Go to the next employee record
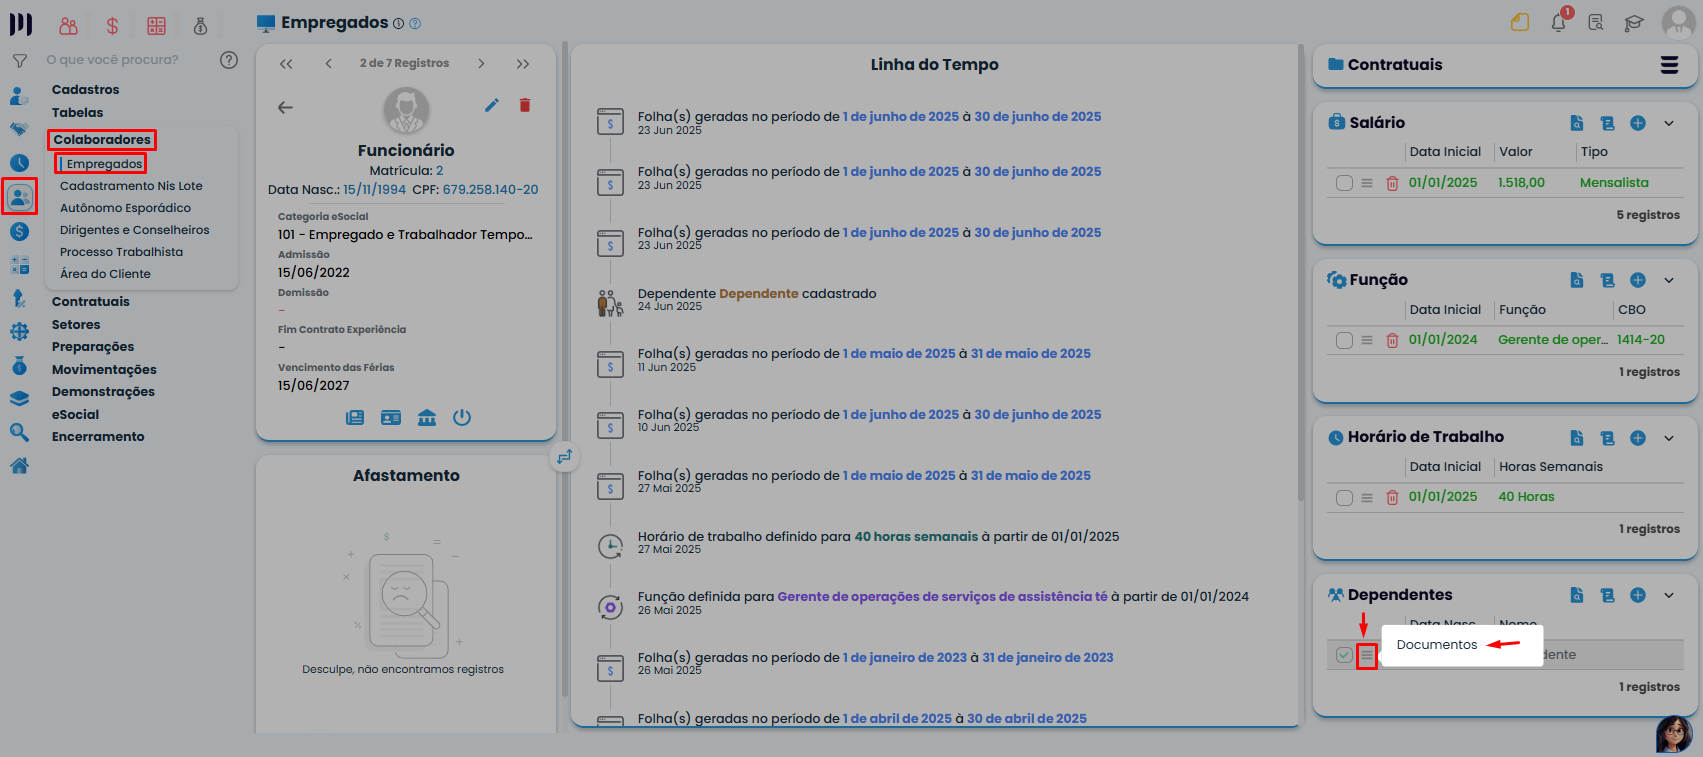The image size is (1703, 757). [481, 63]
